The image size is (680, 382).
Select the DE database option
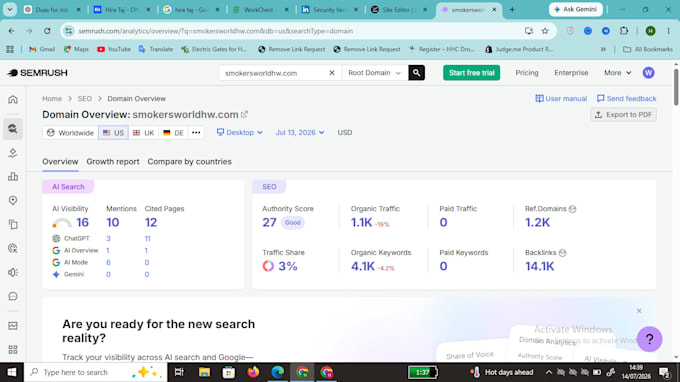(173, 133)
